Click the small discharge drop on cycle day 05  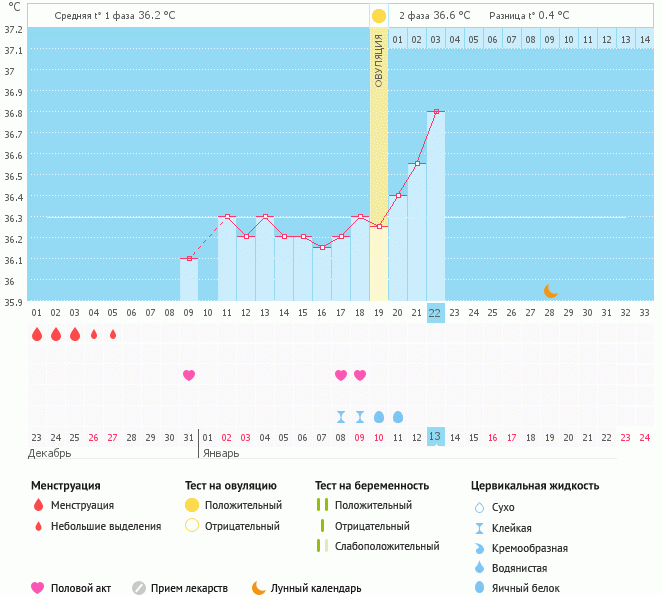coord(113,334)
